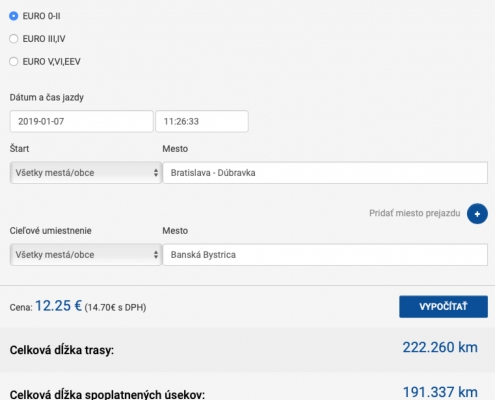Click the 12.25 € price value
495x400 pixels.
coord(58,306)
